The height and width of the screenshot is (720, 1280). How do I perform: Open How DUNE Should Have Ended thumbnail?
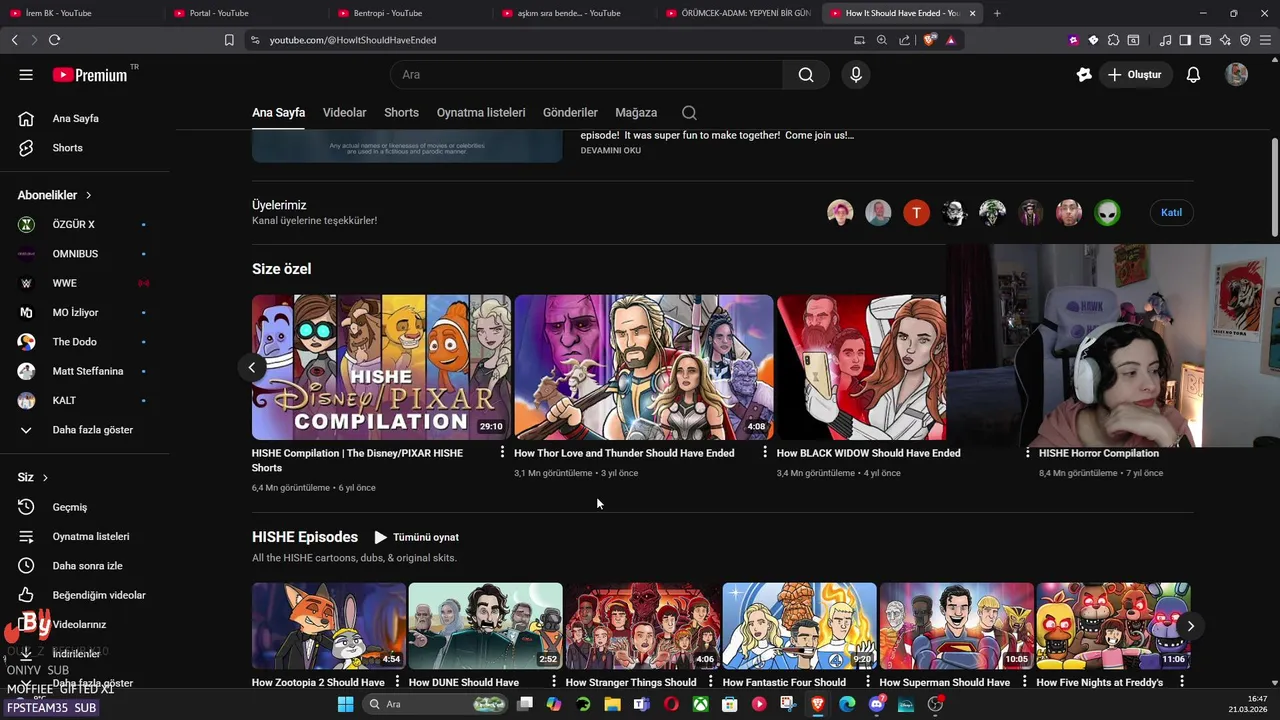(x=485, y=626)
